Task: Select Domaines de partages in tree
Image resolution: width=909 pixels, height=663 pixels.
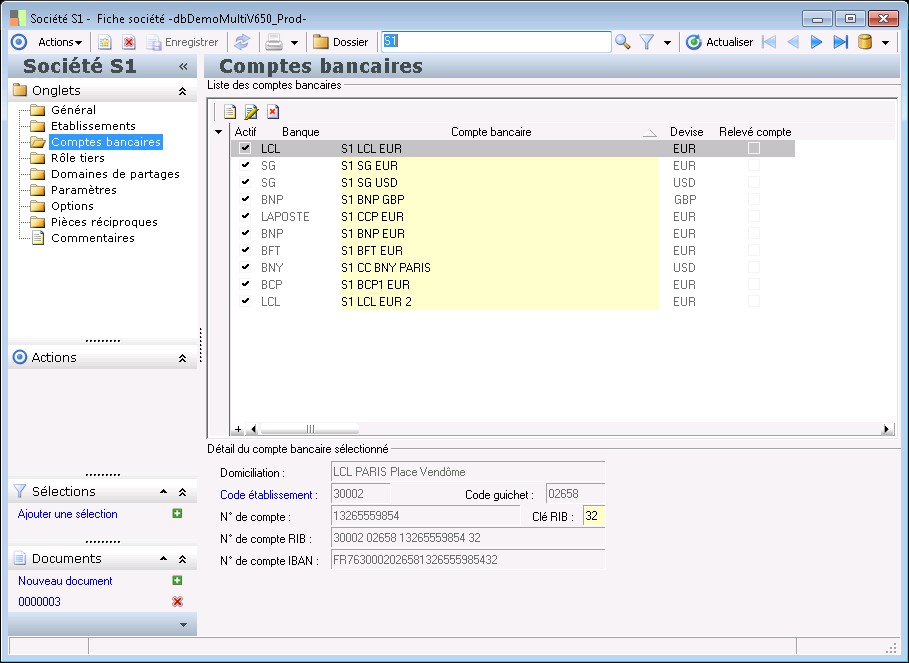Action: [x=115, y=174]
